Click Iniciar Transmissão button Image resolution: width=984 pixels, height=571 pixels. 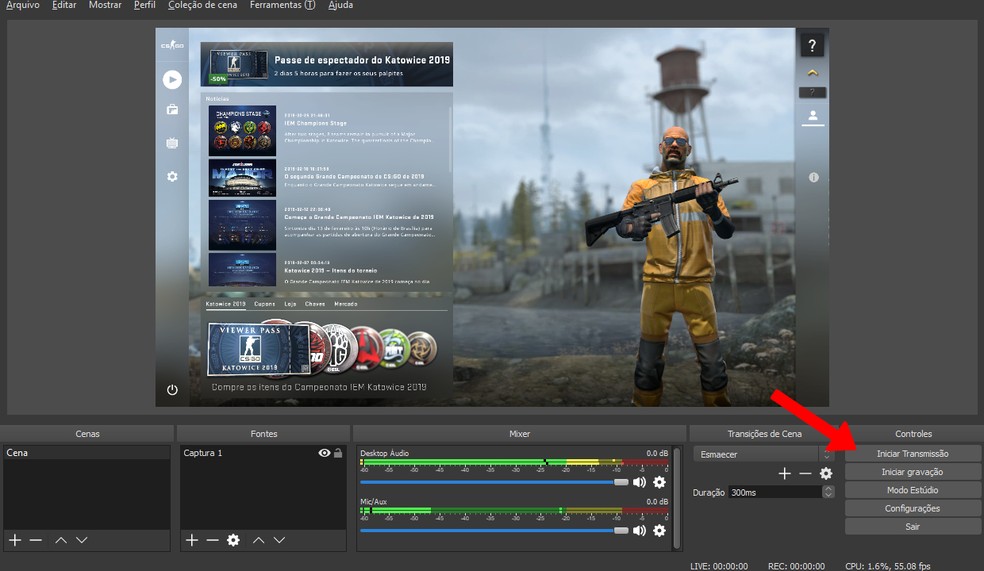(912, 453)
